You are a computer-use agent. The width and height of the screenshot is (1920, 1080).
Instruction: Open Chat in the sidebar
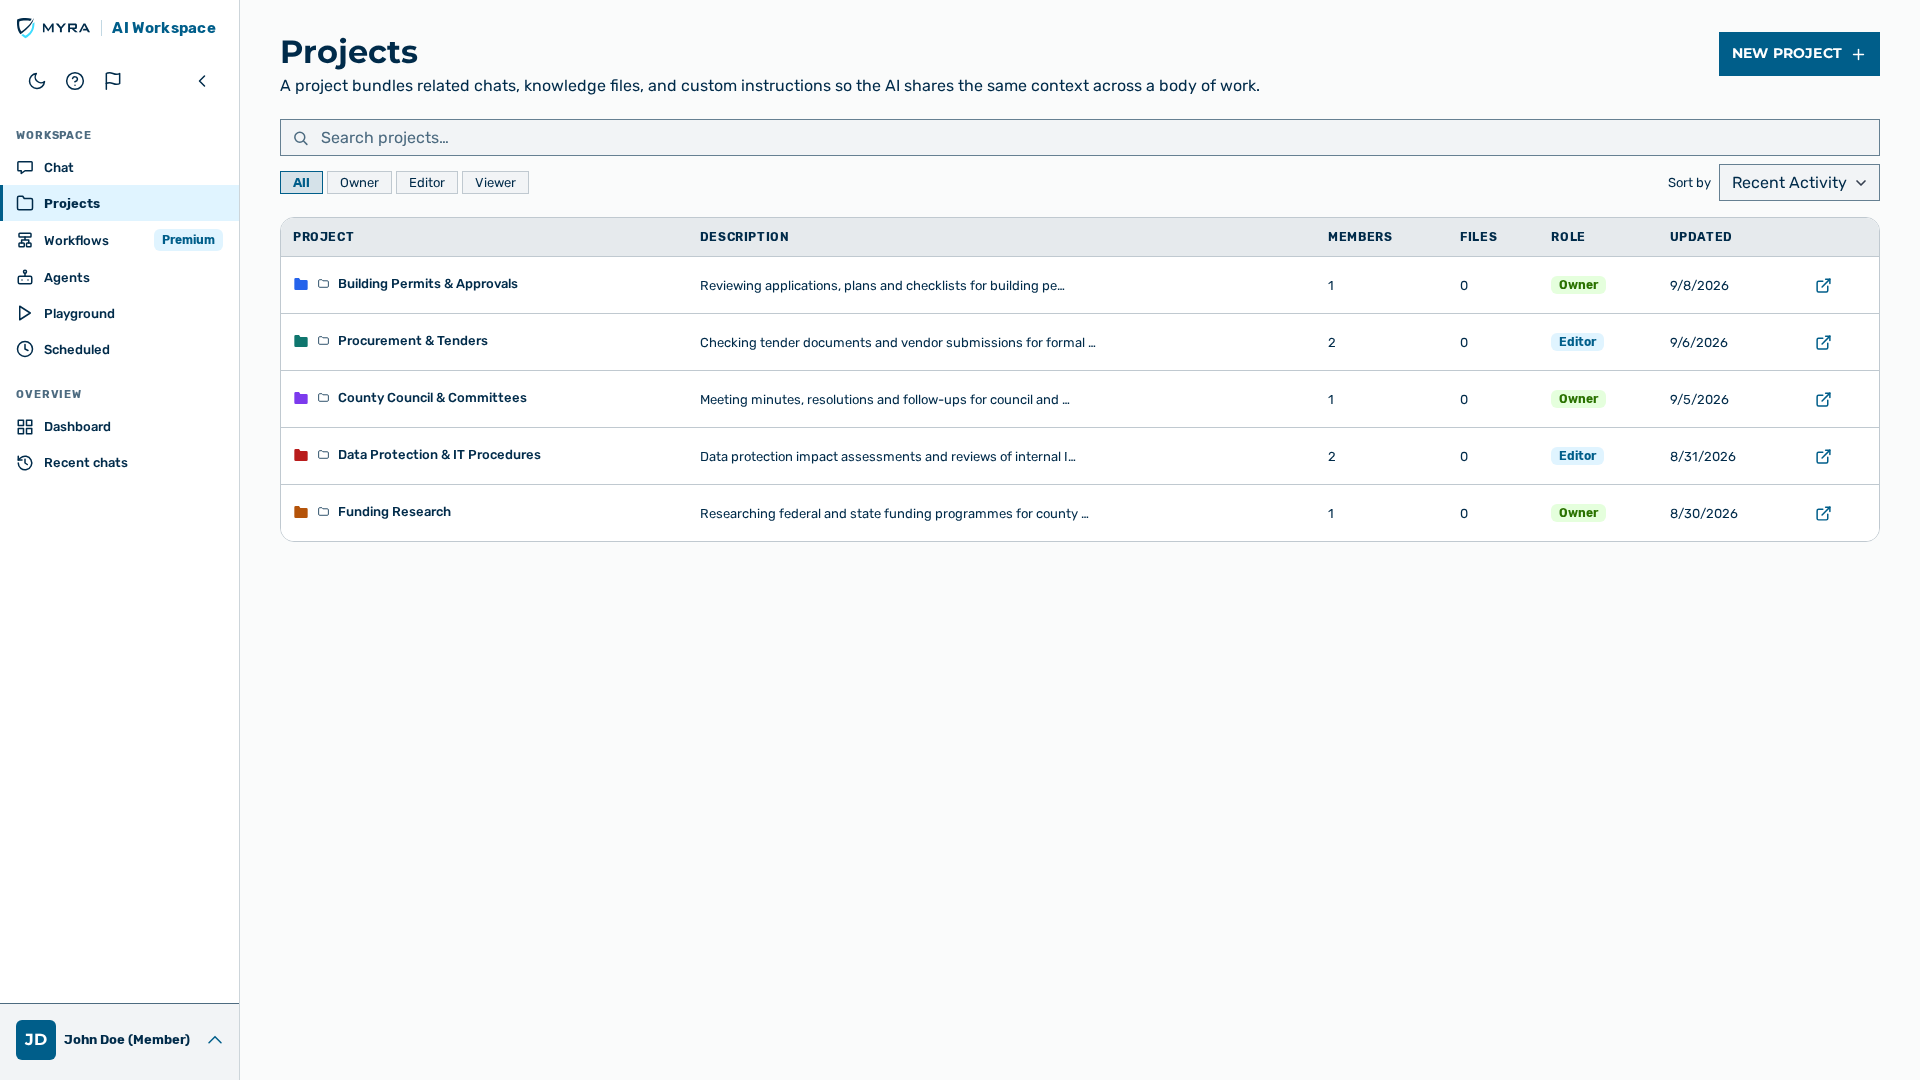(x=120, y=167)
